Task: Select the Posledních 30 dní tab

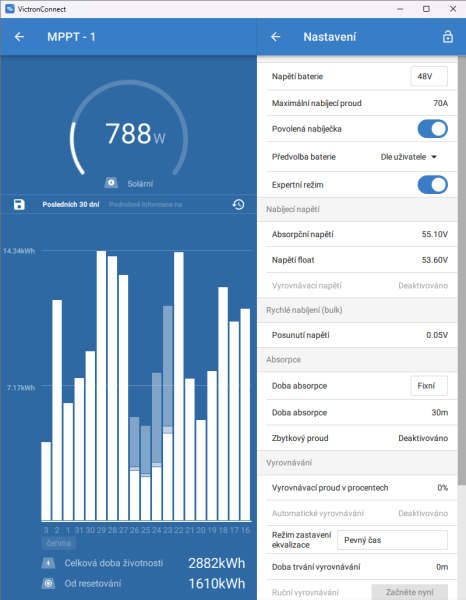Action: pyautogui.click(x=71, y=204)
